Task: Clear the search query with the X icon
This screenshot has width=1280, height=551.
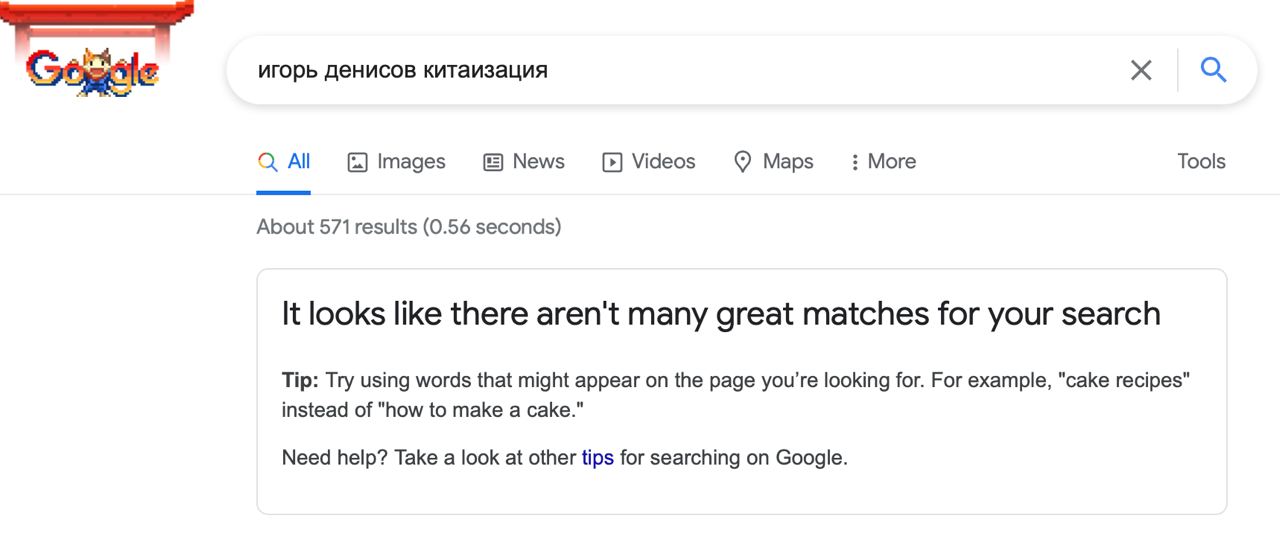Action: (1141, 70)
